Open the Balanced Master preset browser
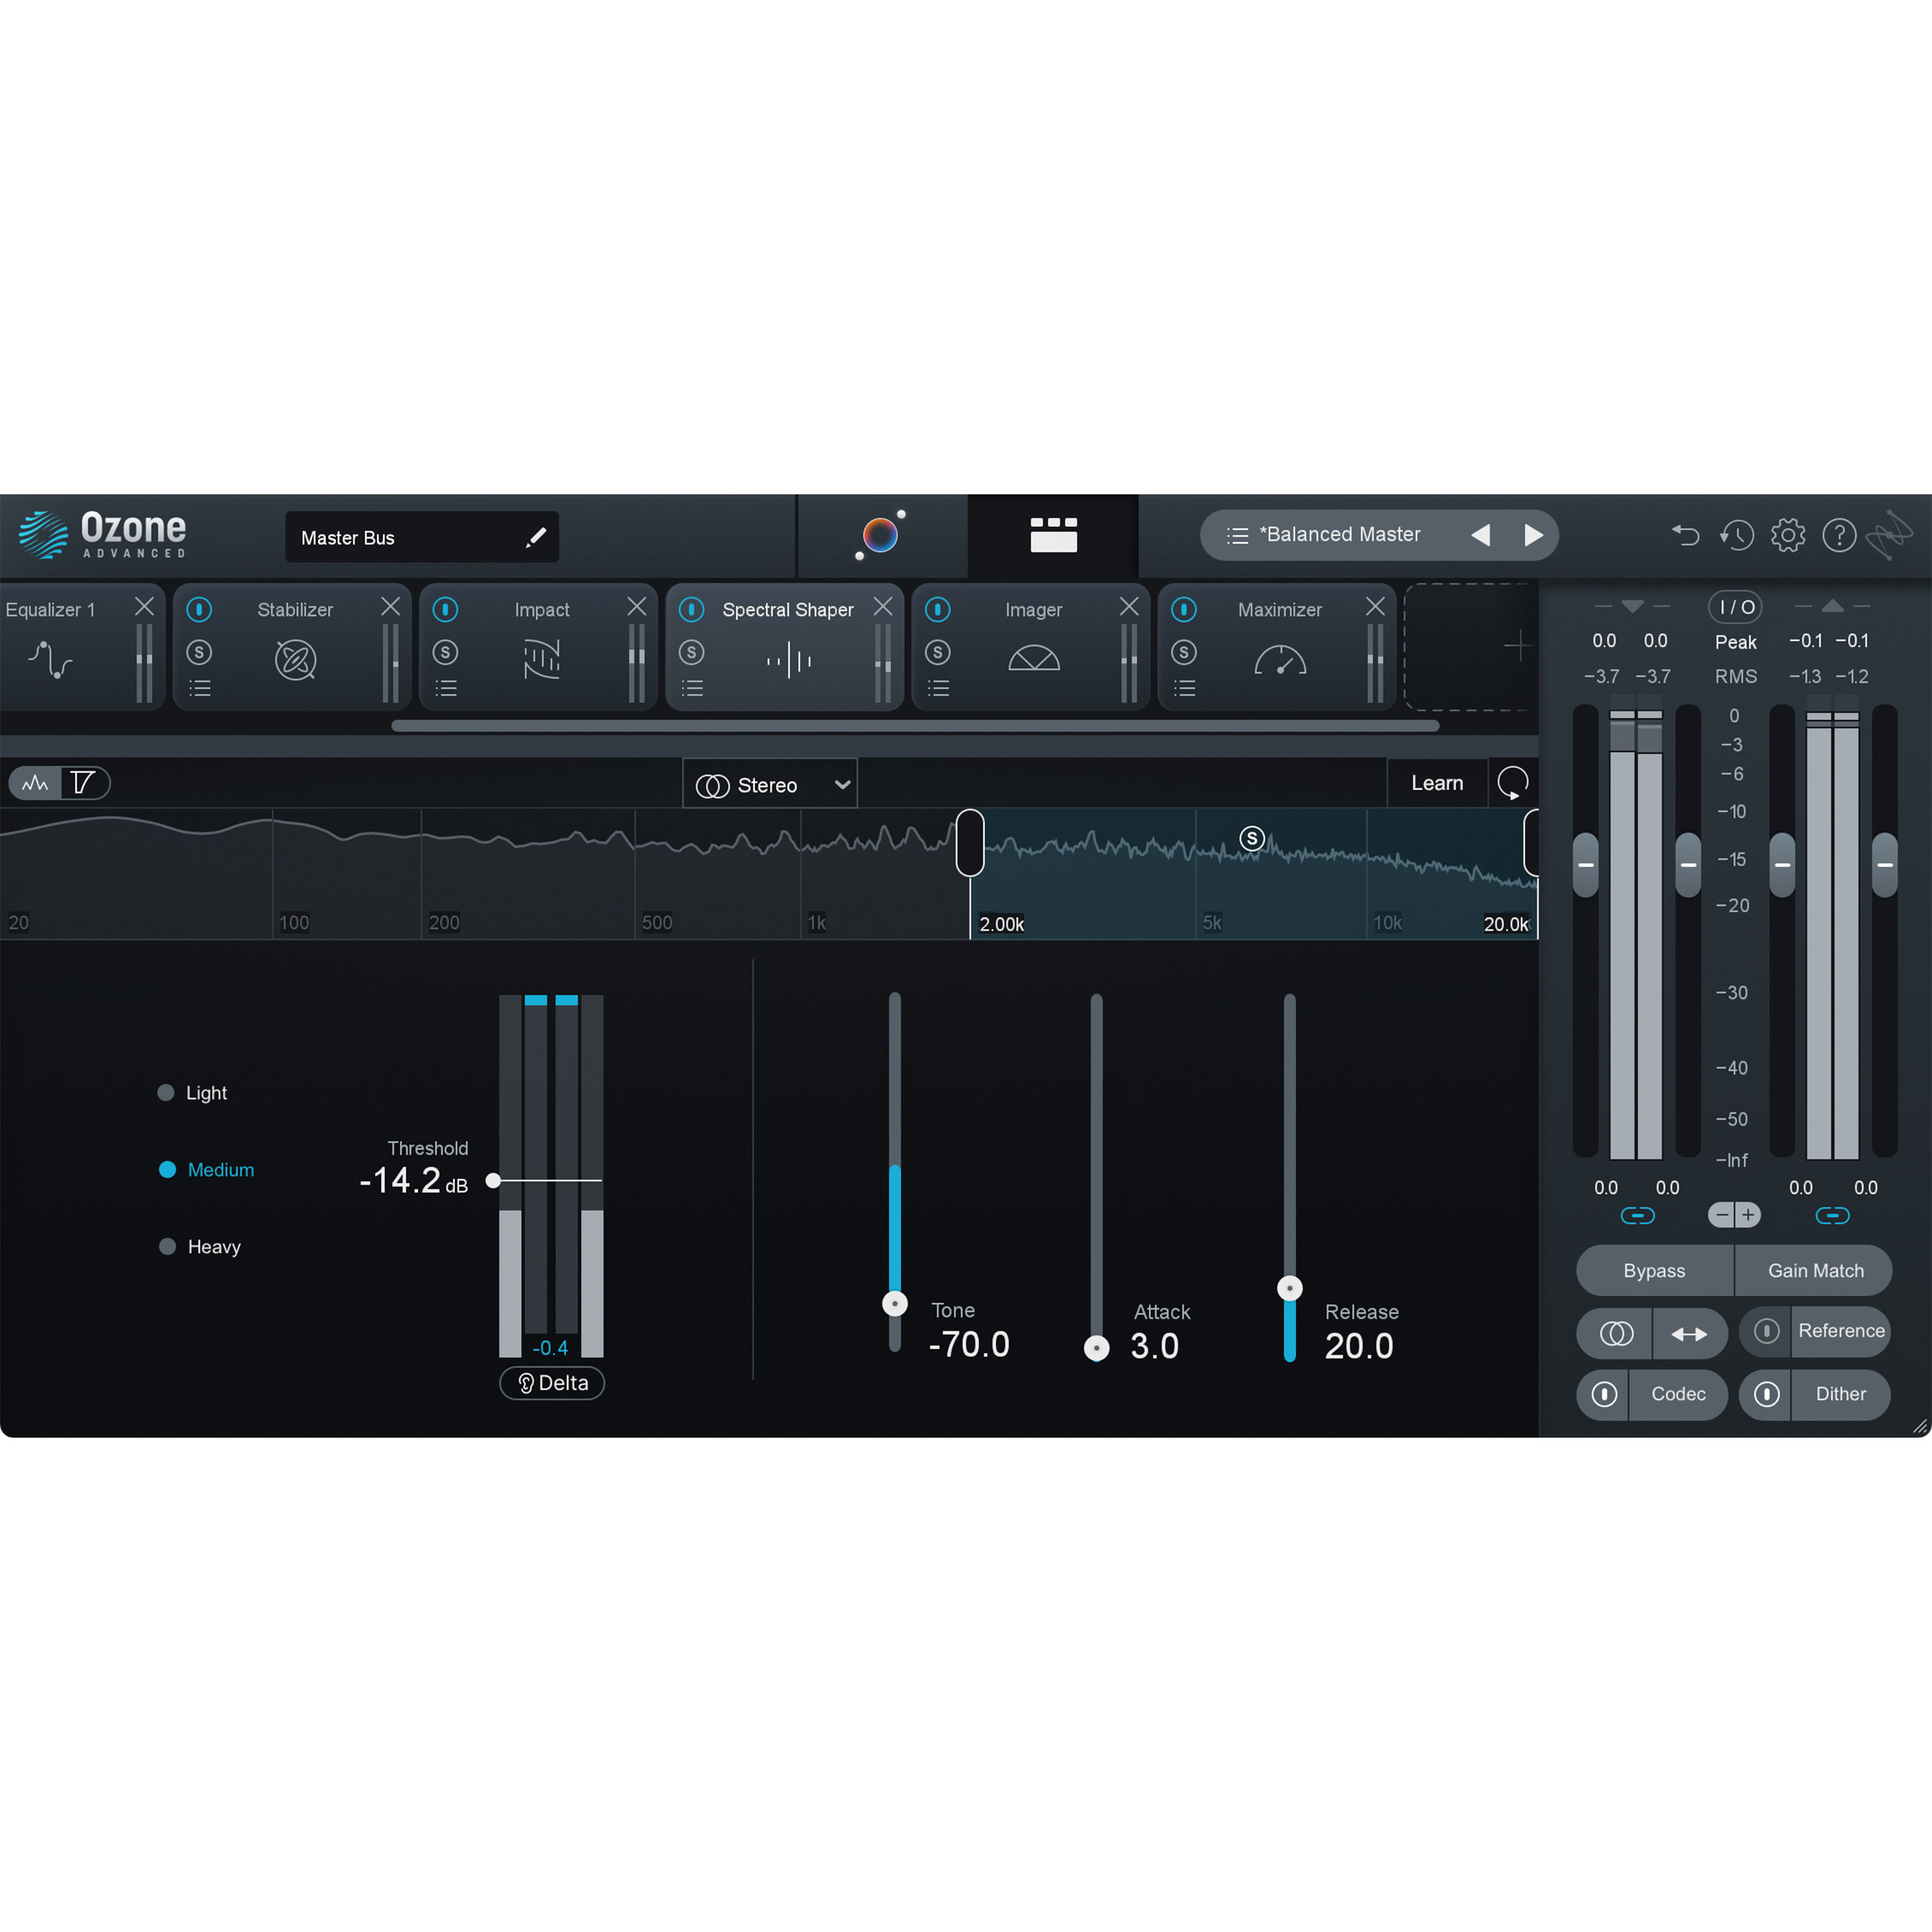The width and height of the screenshot is (1932, 1932). 1340,535
